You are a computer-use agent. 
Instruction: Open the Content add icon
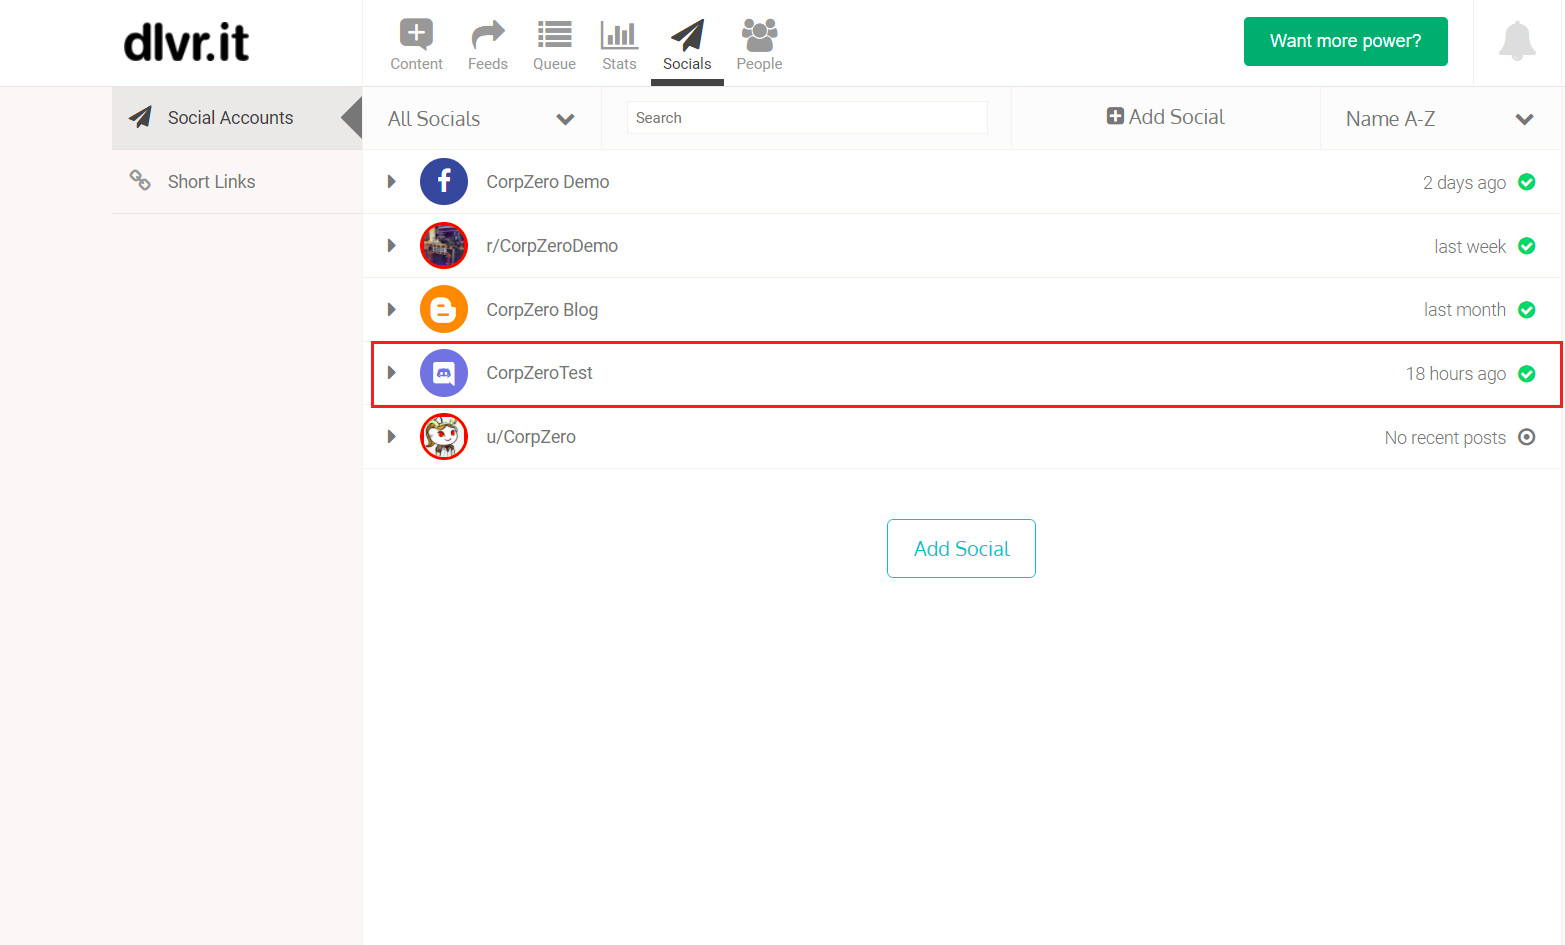(416, 35)
